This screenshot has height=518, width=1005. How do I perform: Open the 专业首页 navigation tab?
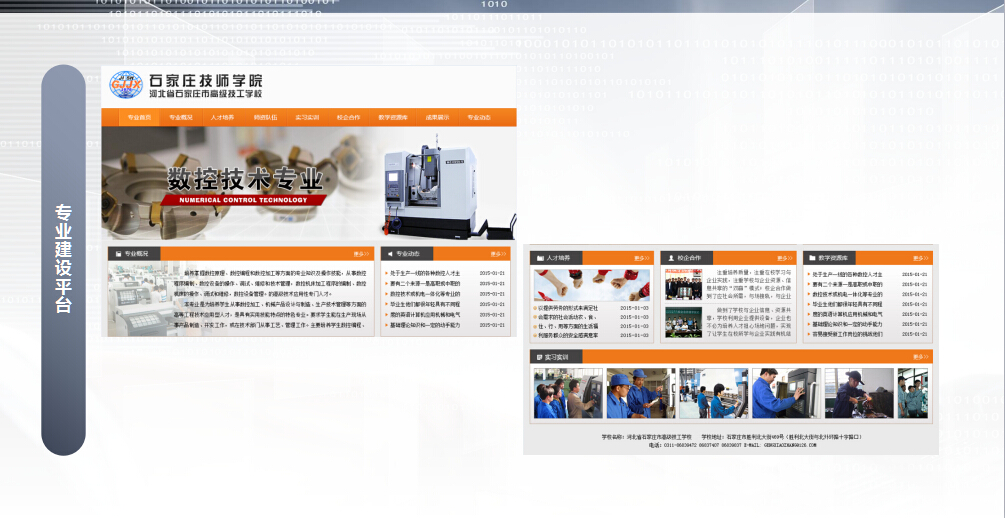(139, 118)
